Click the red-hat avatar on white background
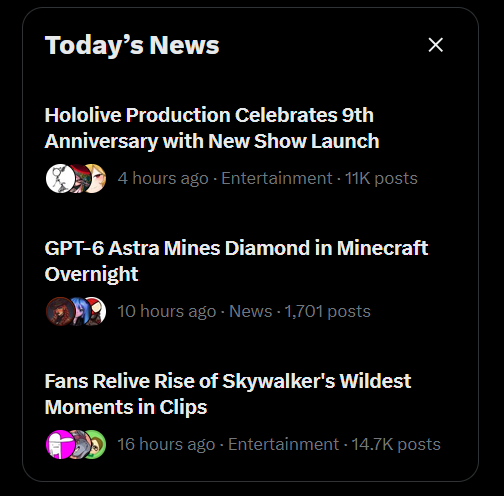Screen dimensions: 504x496 [98, 311]
